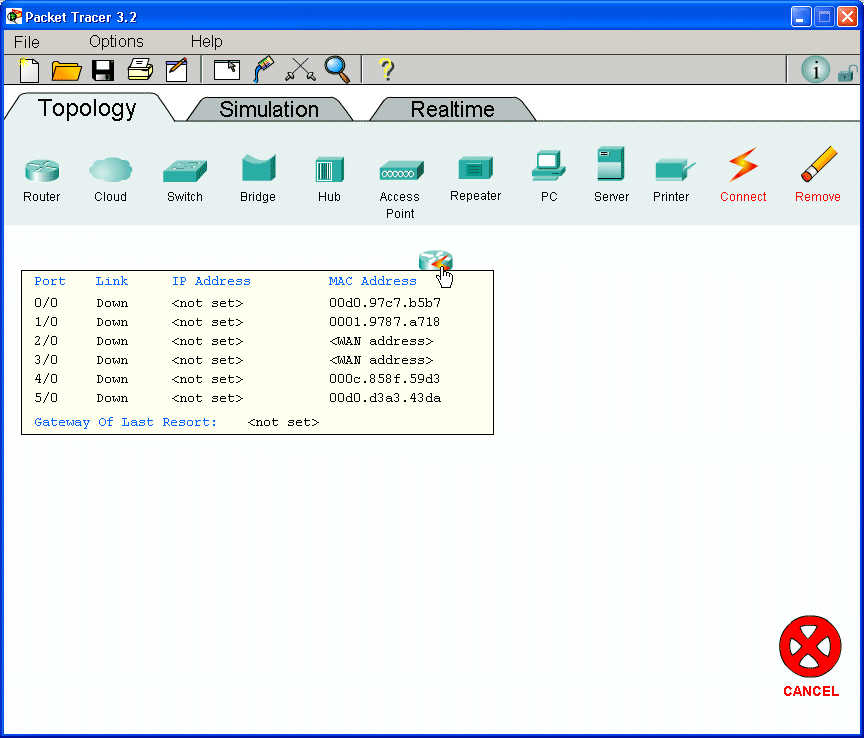
Task: Select the Access Point device
Action: click(401, 189)
